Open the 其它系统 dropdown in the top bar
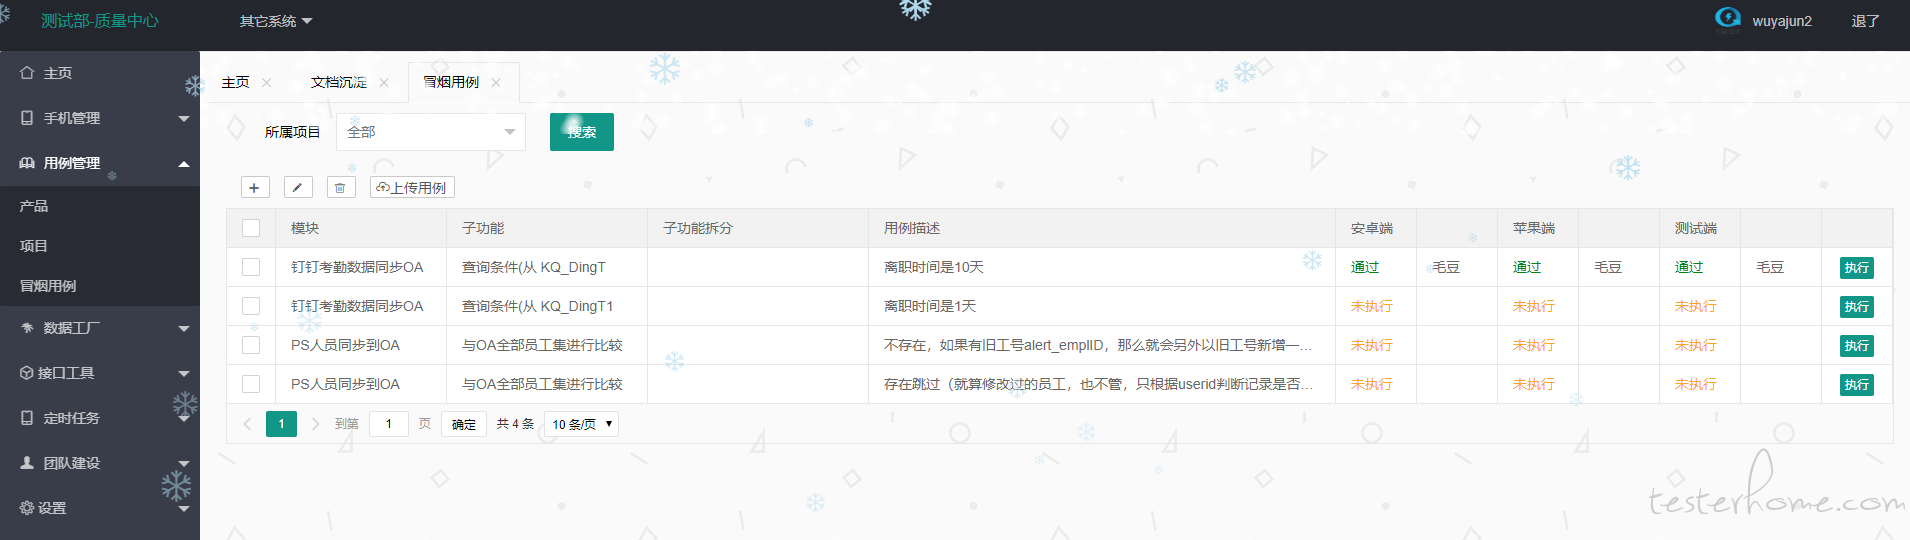This screenshot has height=540, width=1910. click(x=276, y=21)
